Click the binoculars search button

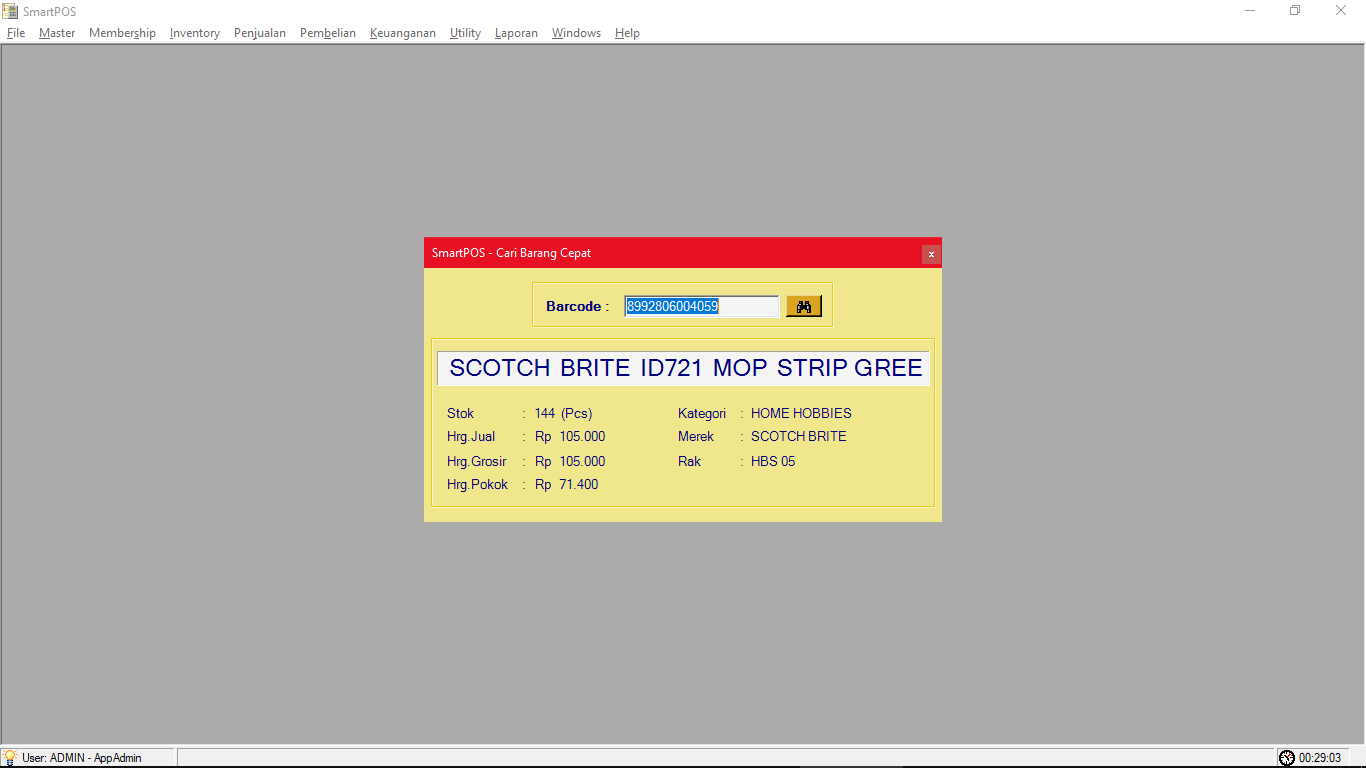tap(804, 306)
